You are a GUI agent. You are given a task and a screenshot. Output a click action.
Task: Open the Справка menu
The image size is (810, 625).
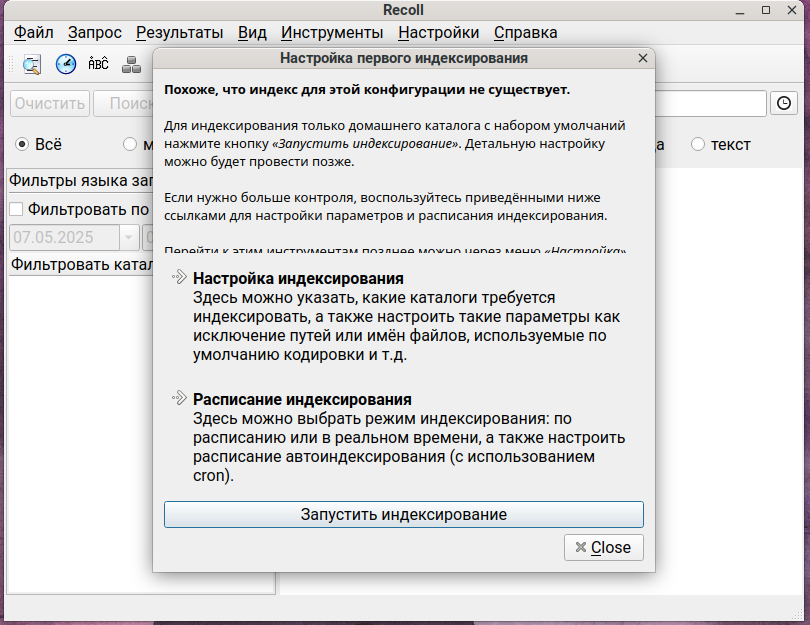525,33
